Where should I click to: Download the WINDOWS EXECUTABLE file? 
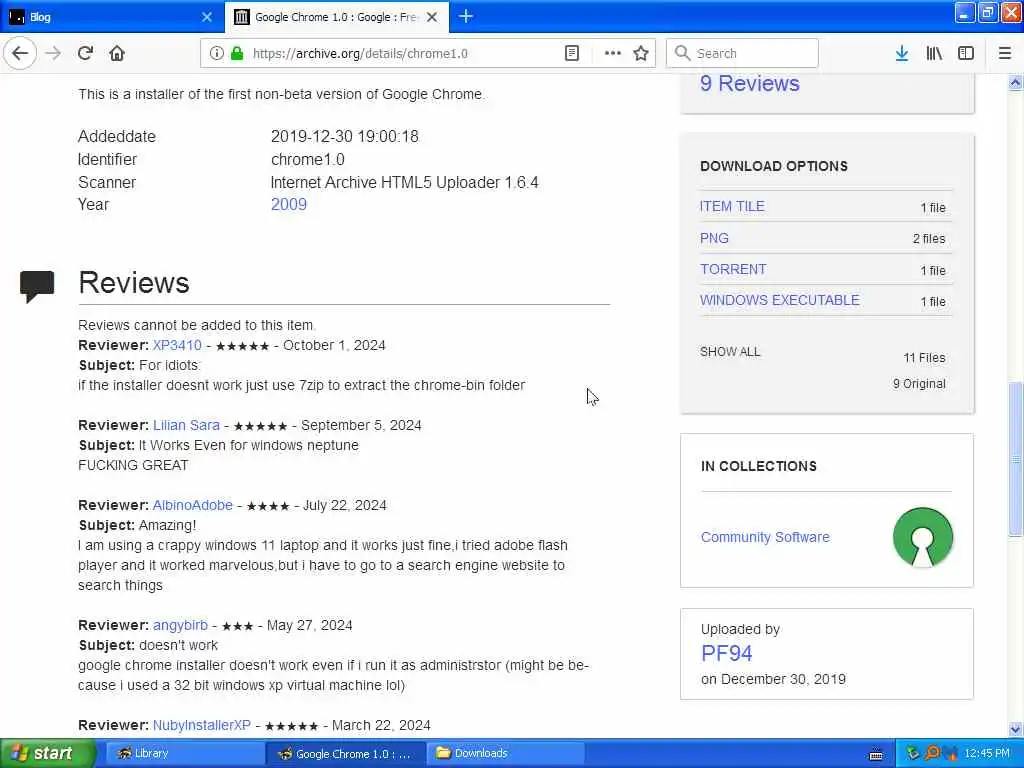pos(780,300)
